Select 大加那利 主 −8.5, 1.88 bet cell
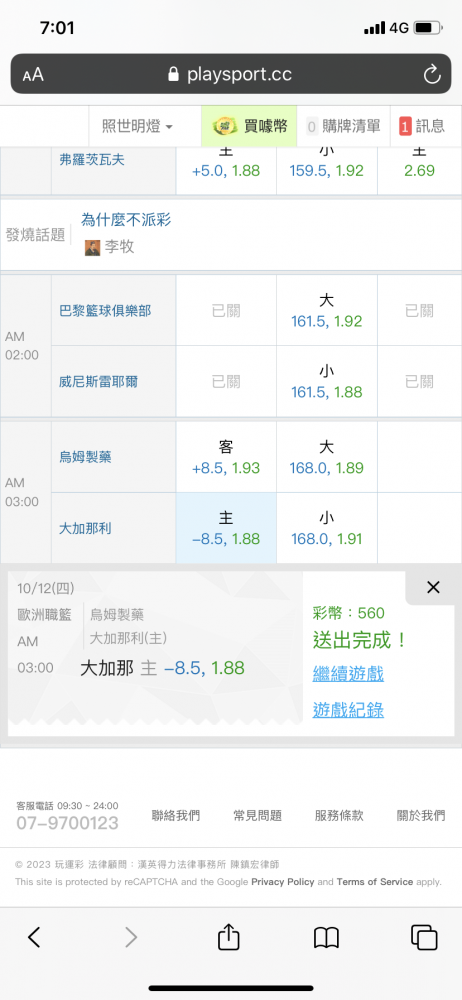Screen dimensions: 462x1000 [226, 528]
